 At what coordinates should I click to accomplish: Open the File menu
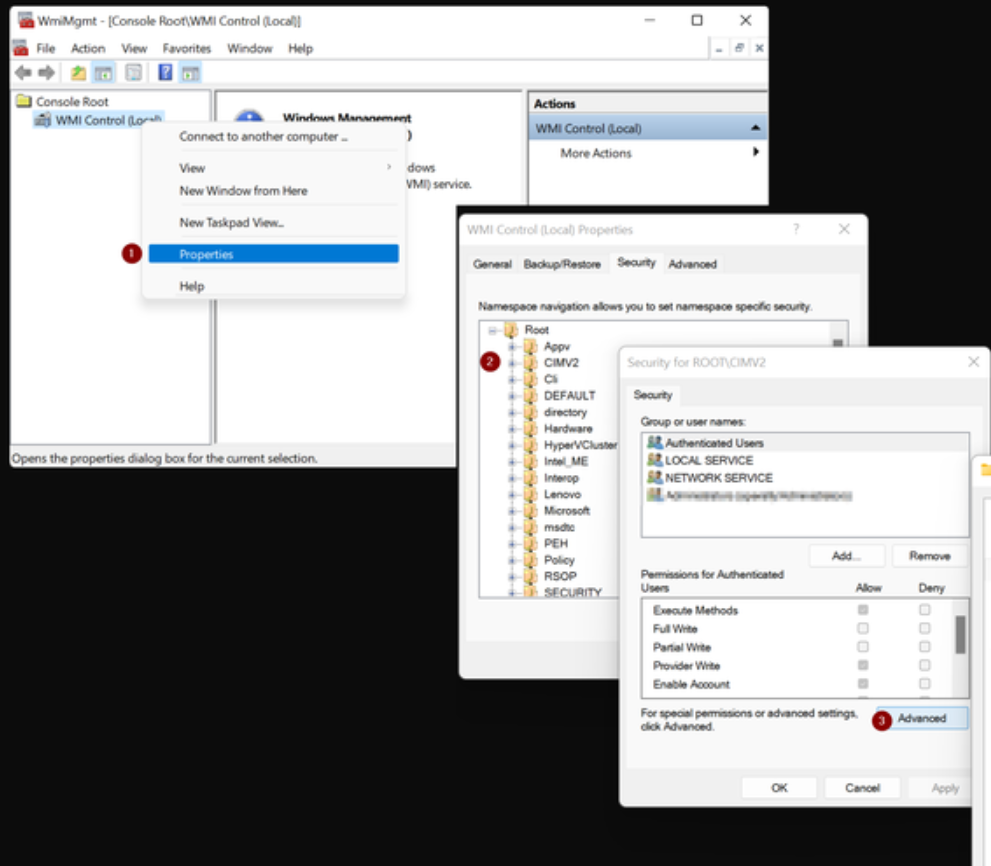click(46, 48)
